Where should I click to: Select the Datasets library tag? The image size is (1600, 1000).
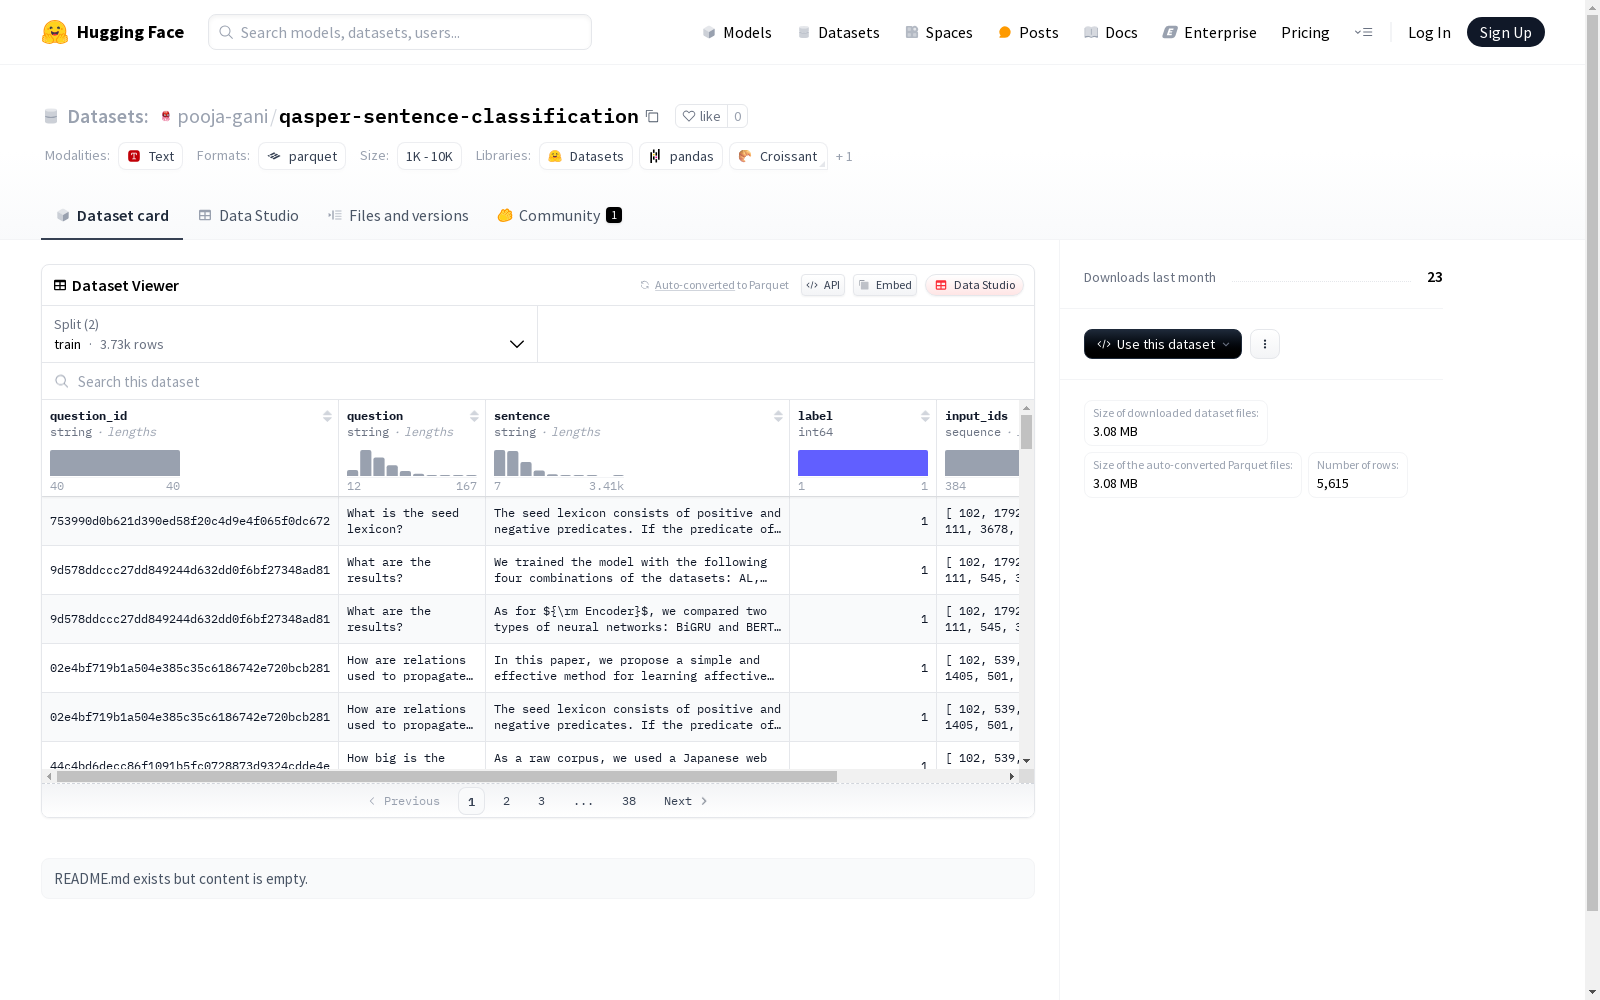point(586,156)
